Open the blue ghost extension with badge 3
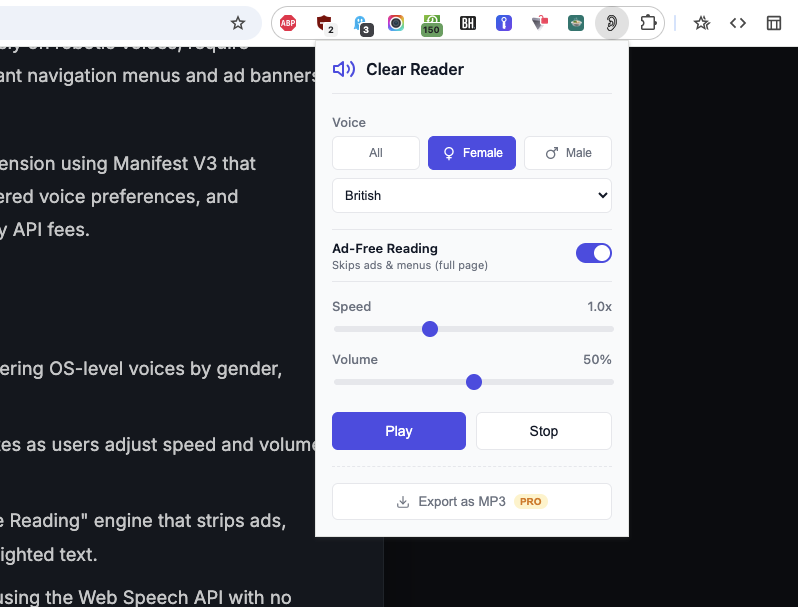 point(362,25)
